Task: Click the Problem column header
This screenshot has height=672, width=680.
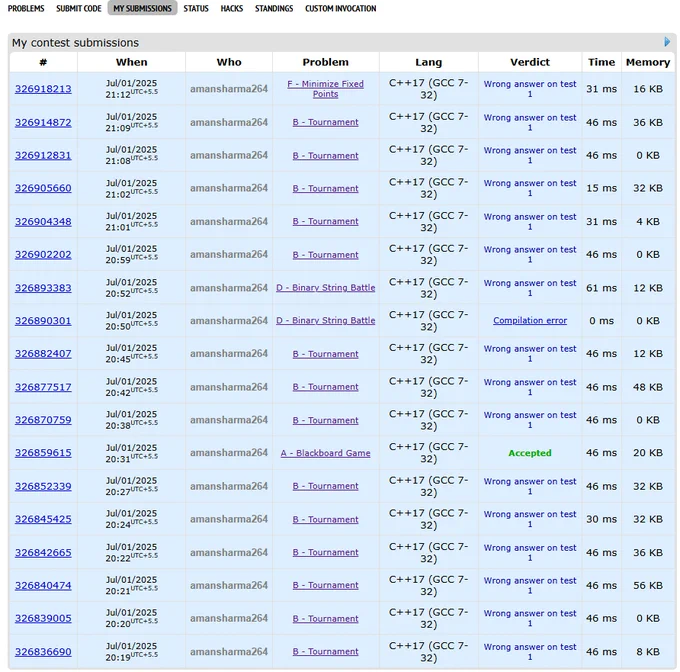Action: coord(326,62)
